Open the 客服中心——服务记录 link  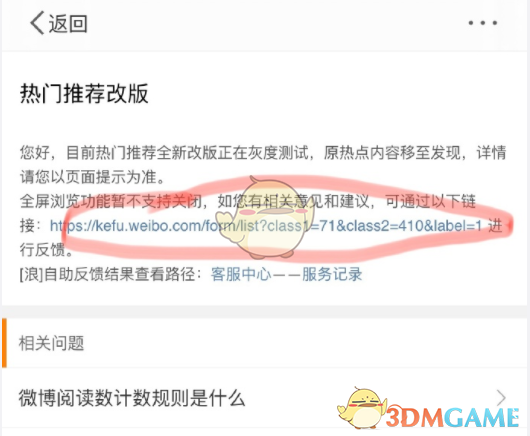click(x=286, y=274)
